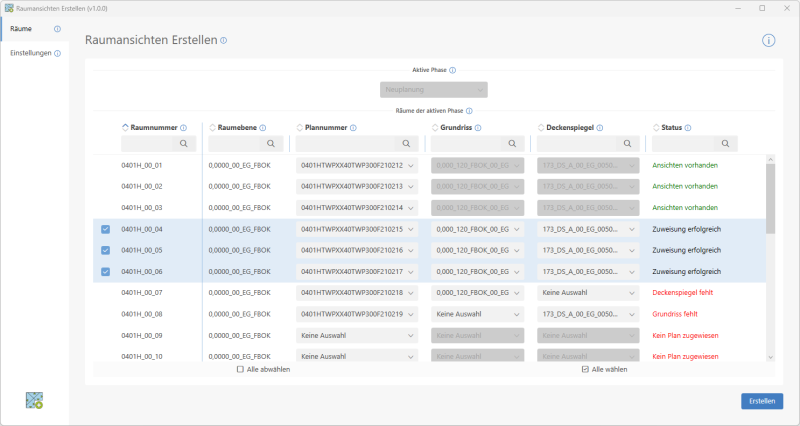Toggle the Alle wählen checkbox
The width and height of the screenshot is (800, 426).
tap(586, 369)
